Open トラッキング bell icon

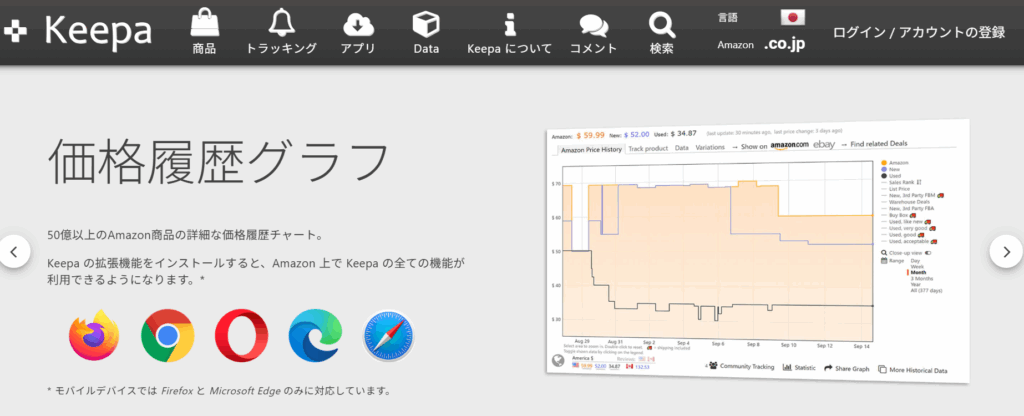(x=281, y=23)
